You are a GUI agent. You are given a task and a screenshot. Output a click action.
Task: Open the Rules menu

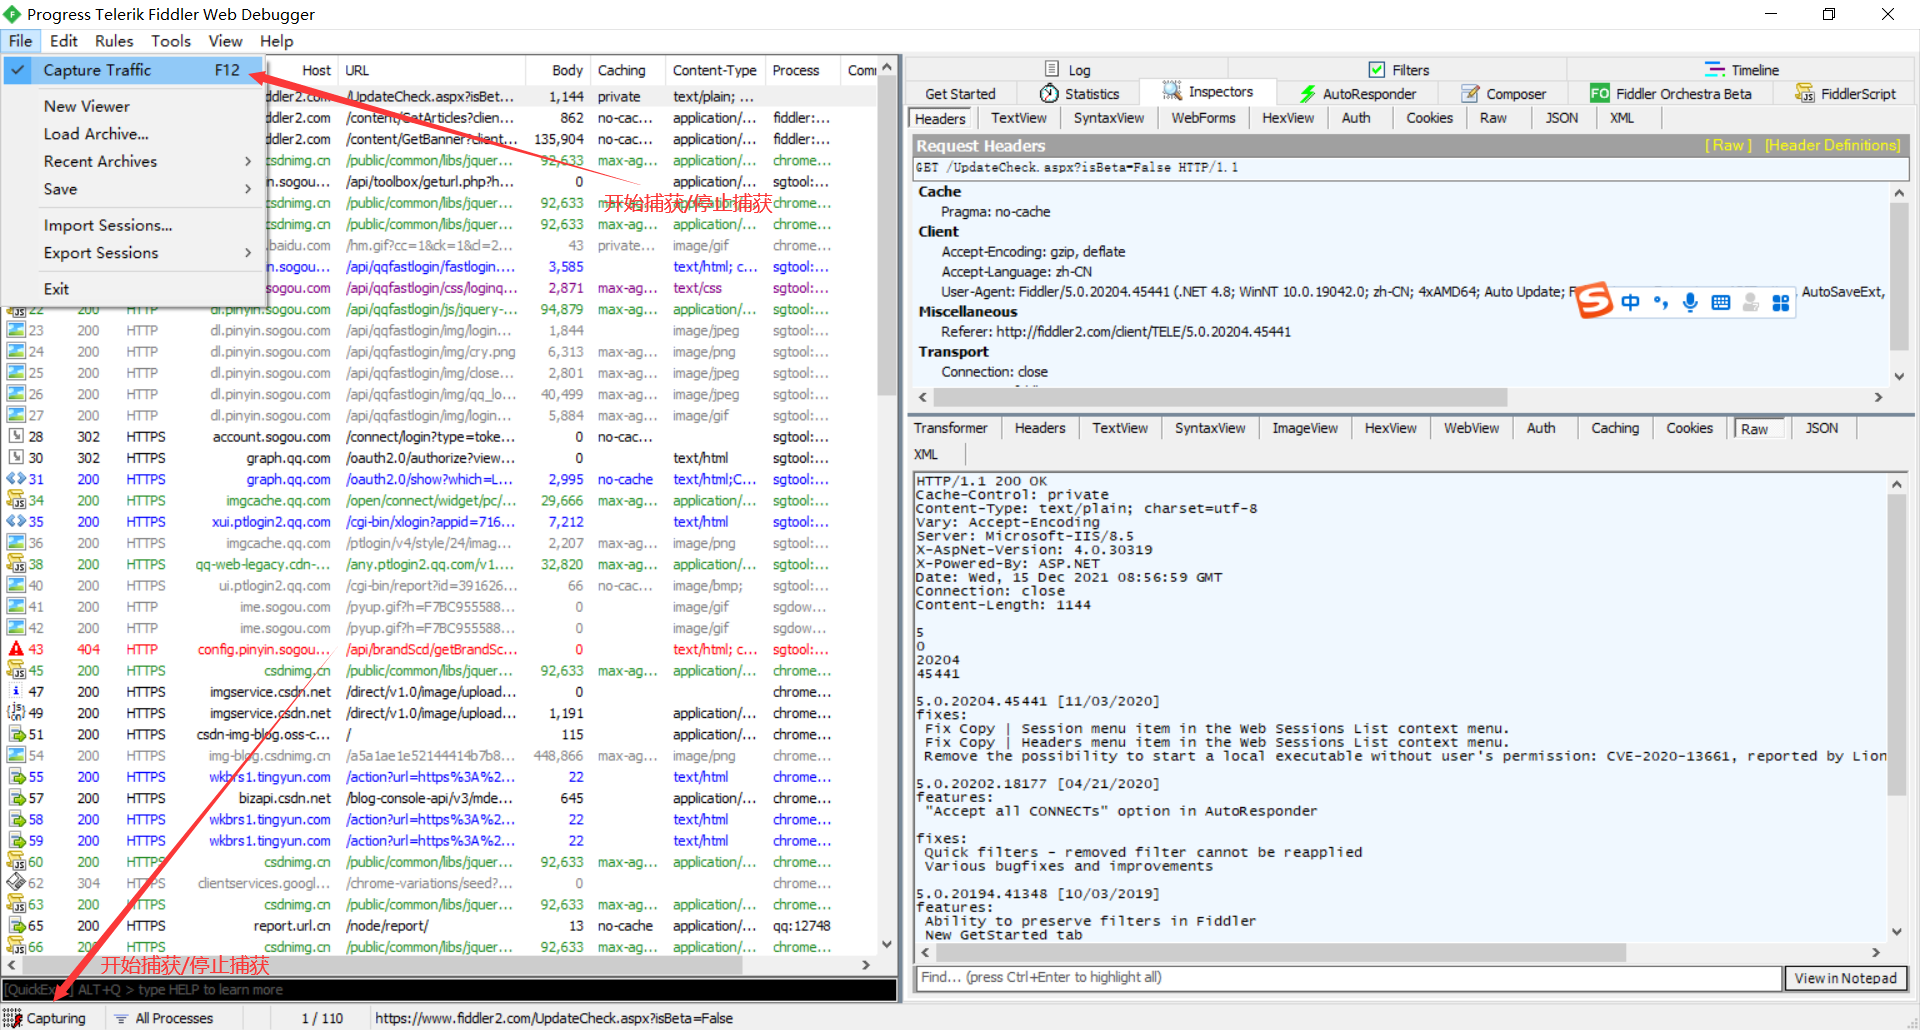pyautogui.click(x=114, y=41)
